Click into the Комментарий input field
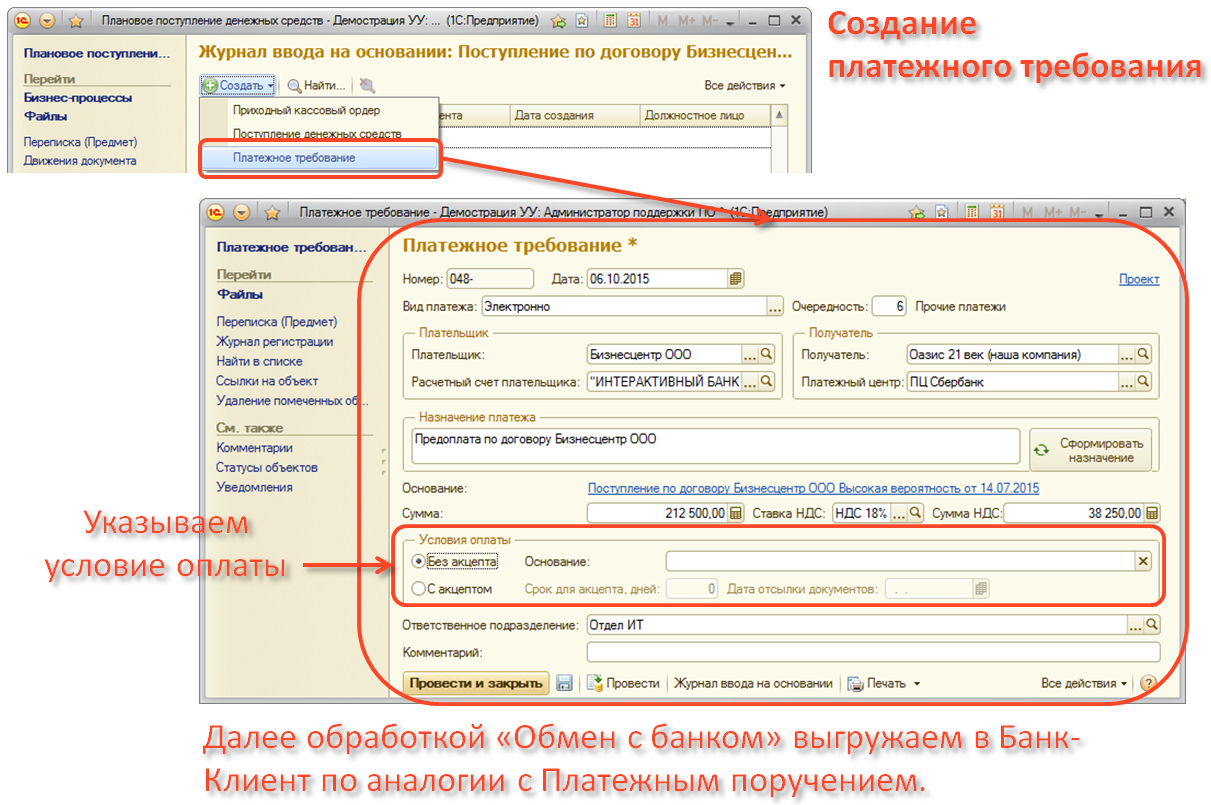1211x805 pixels. [872, 652]
